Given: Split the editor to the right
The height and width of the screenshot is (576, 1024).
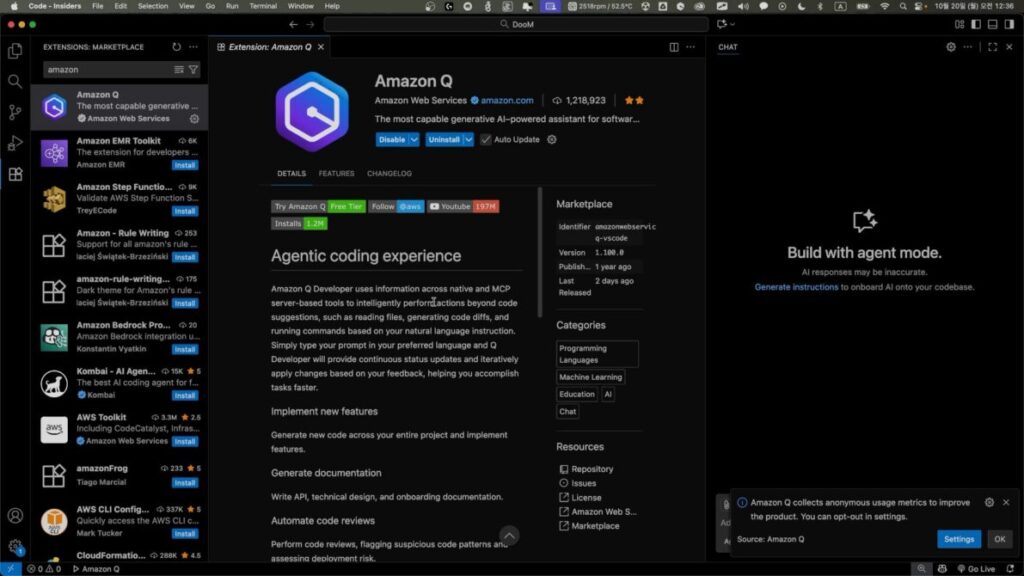Looking at the screenshot, I should pos(674,47).
